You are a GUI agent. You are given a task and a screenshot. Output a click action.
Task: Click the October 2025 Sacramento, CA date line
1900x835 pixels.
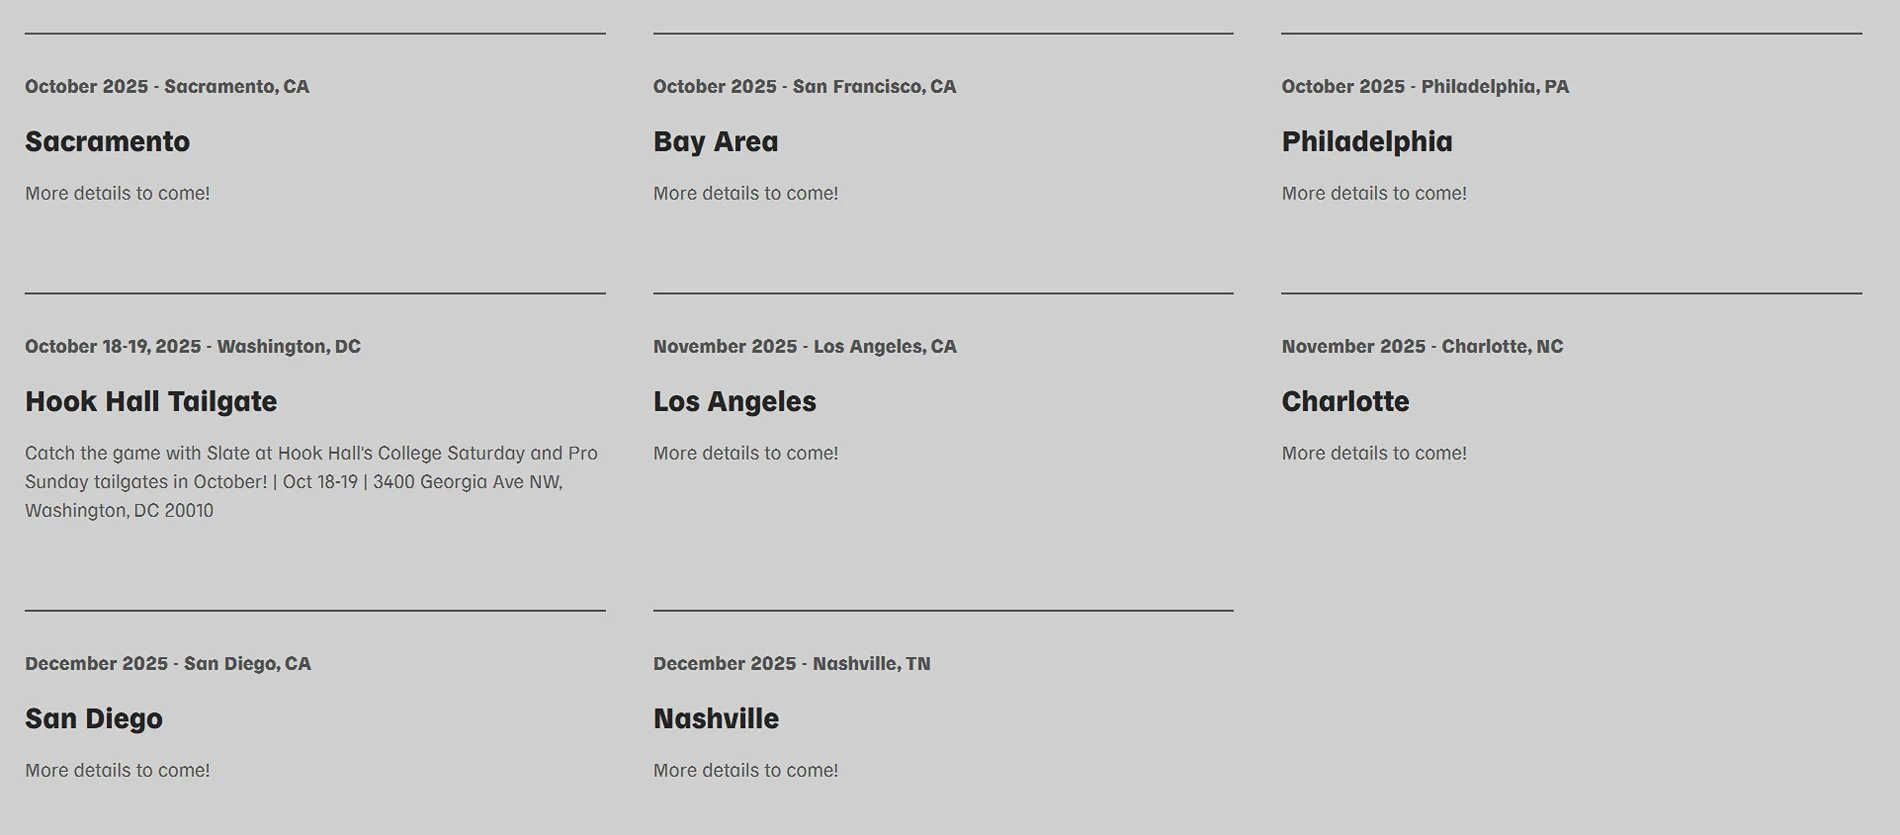pos(167,87)
